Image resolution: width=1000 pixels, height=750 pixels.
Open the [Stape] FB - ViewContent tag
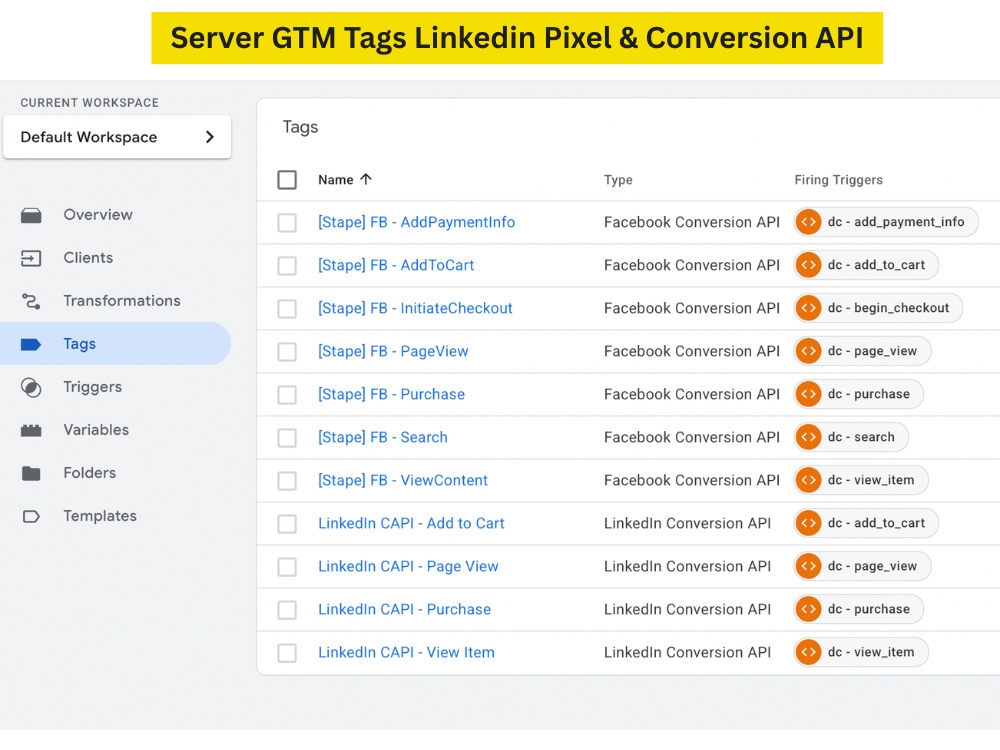403,480
